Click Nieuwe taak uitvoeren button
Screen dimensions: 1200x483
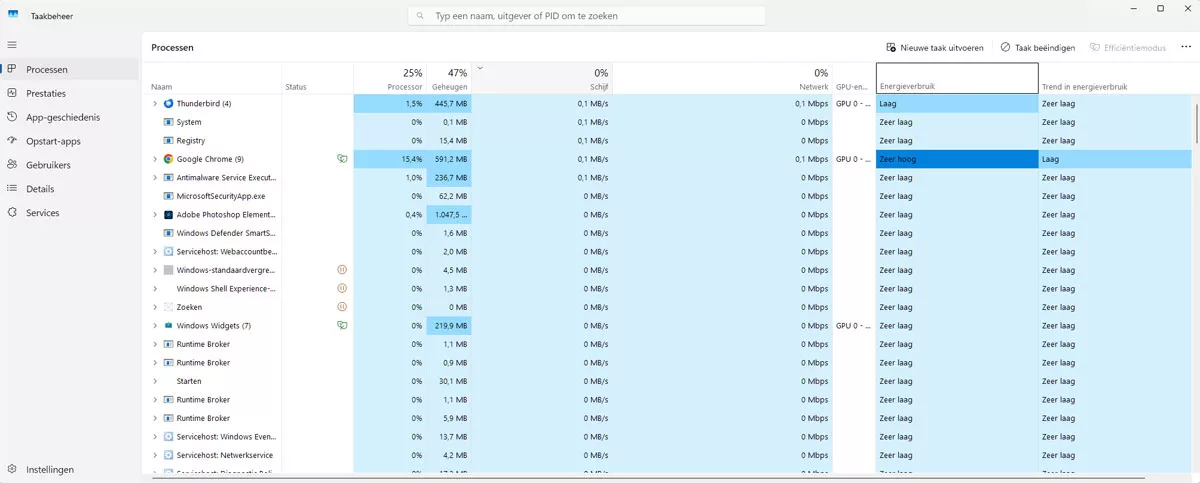tap(934, 47)
